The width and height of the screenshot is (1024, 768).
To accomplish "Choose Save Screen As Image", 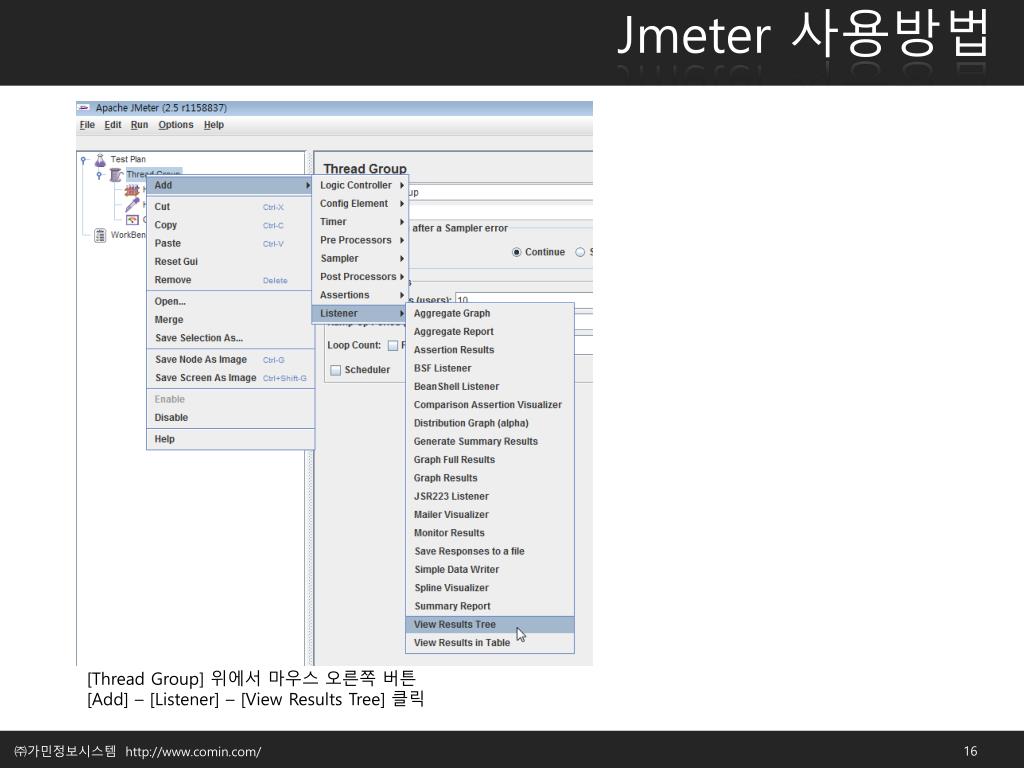I will 230,378.
